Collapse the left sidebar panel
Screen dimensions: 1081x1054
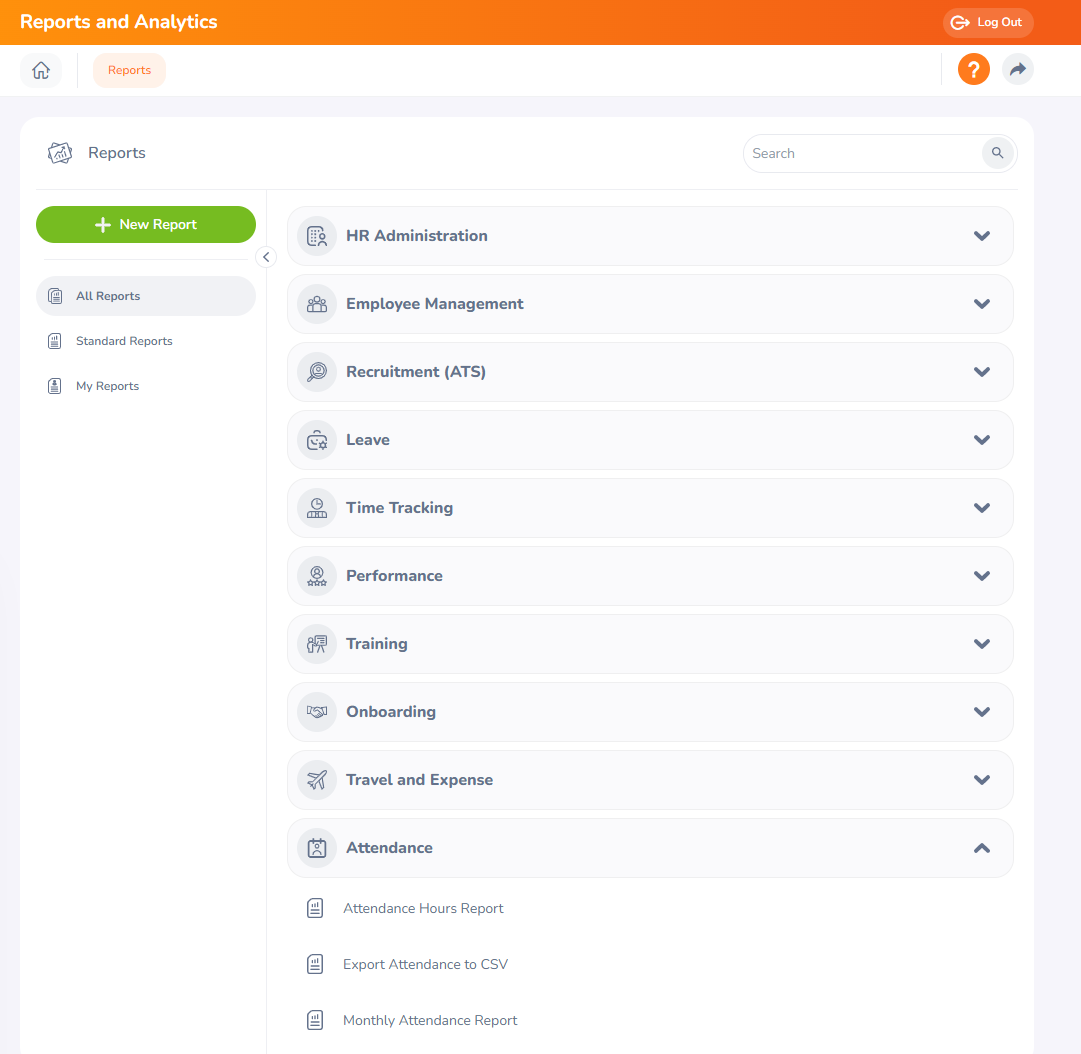point(266,257)
